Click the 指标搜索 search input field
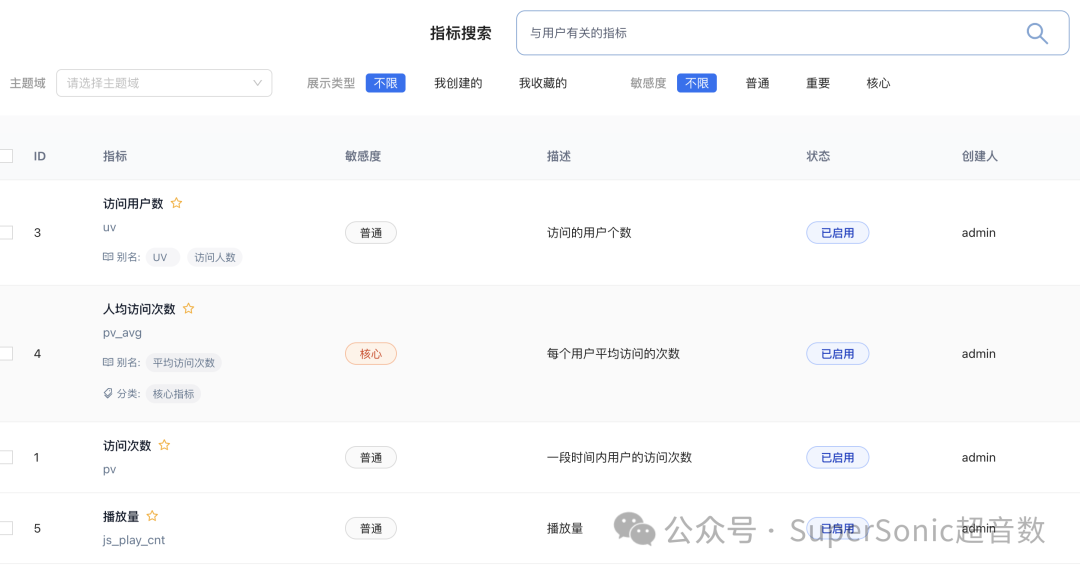Screen dimensions: 1080x574 (x=770, y=33)
